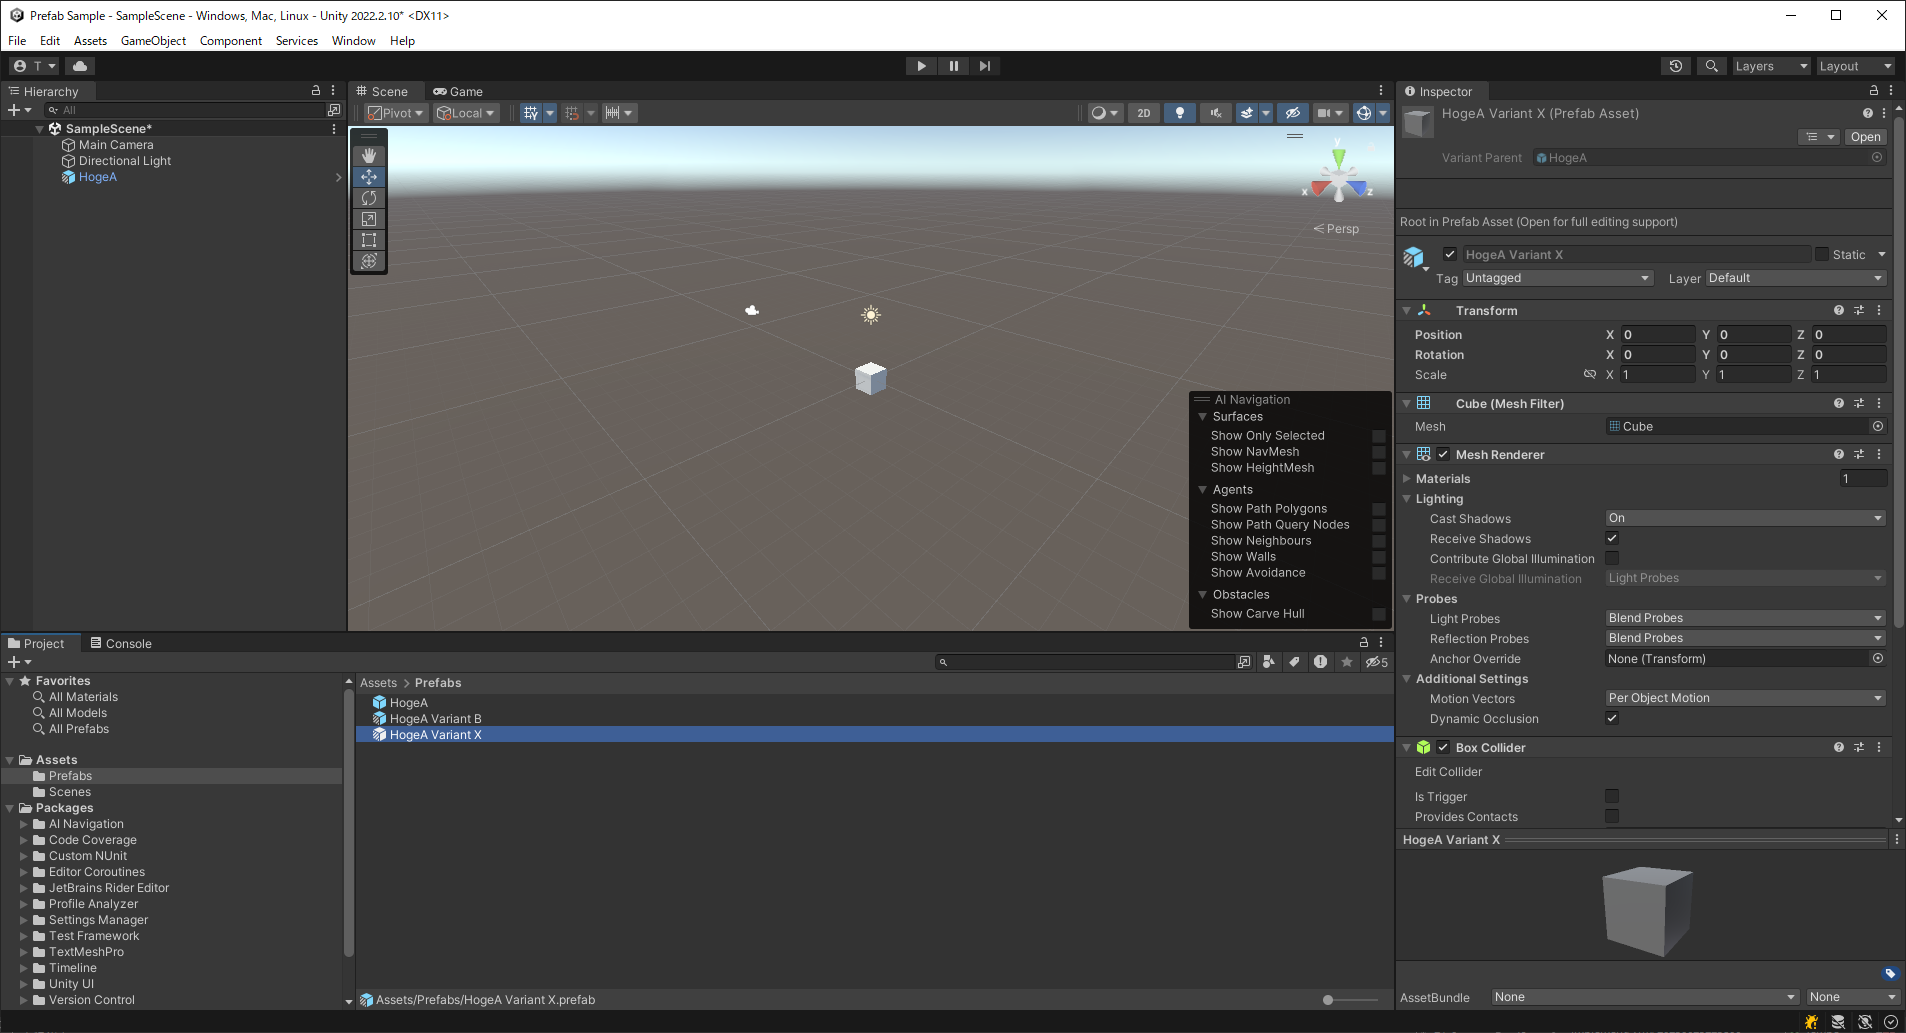Expand the AI Navigation package folder
Screen dimensions: 1906x1033
[24, 824]
